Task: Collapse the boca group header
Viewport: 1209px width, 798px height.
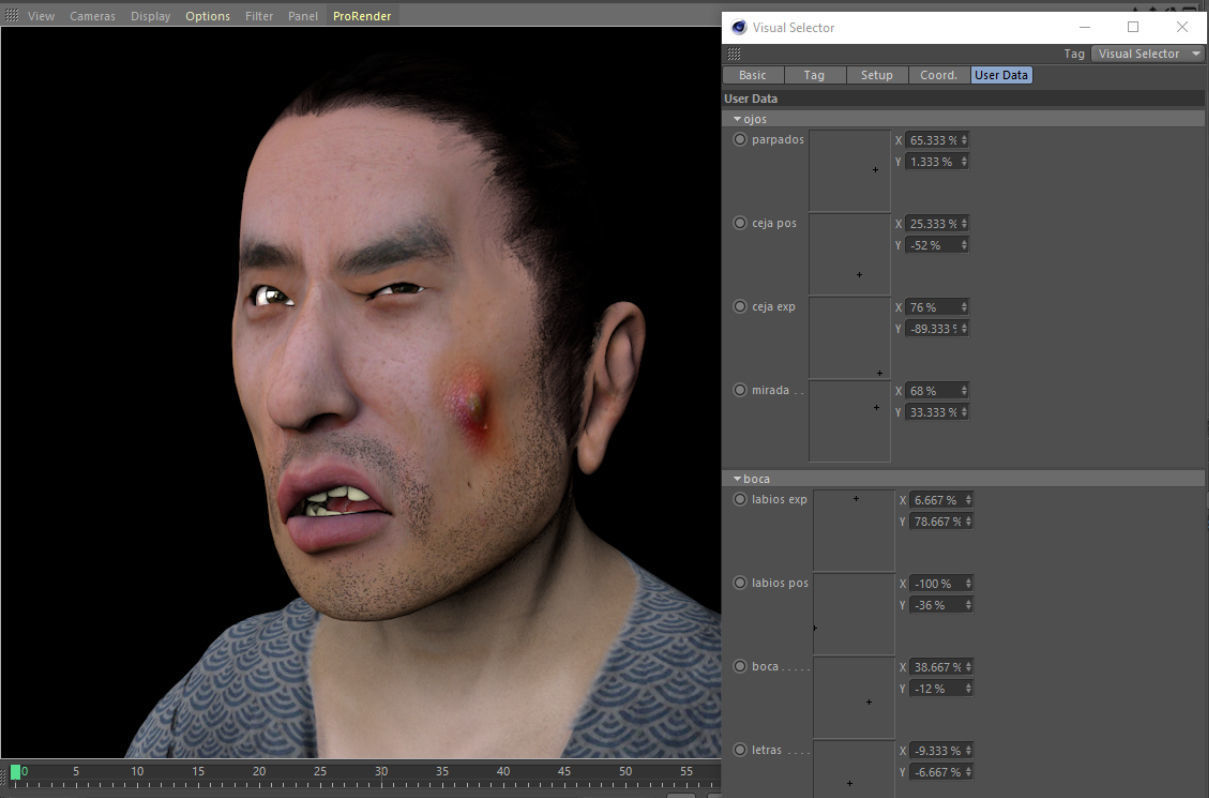Action: tap(738, 479)
